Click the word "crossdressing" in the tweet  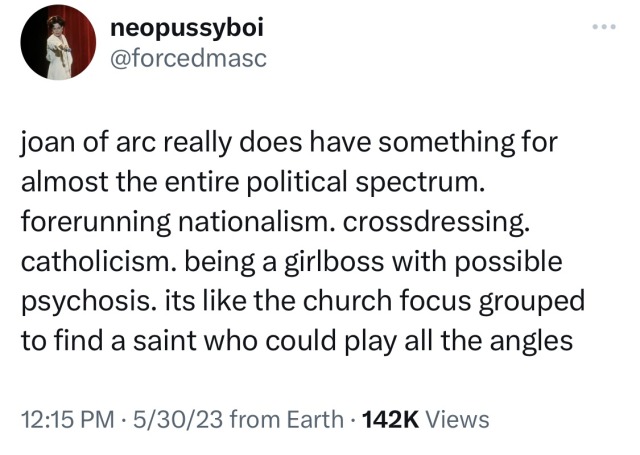click(462, 222)
